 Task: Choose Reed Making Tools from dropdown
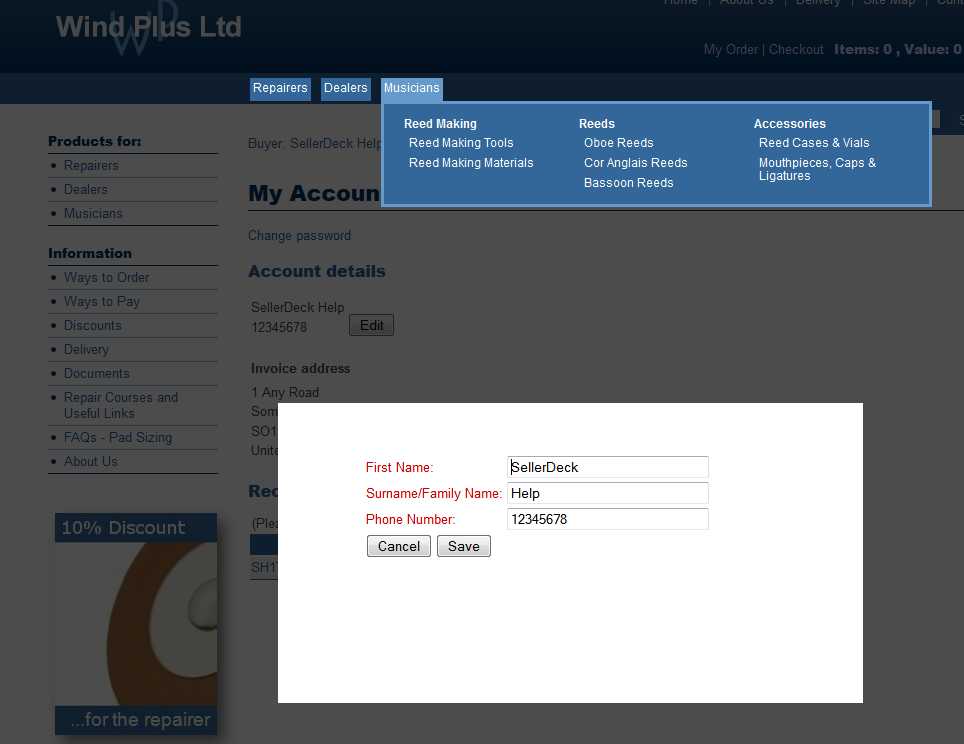tap(461, 143)
